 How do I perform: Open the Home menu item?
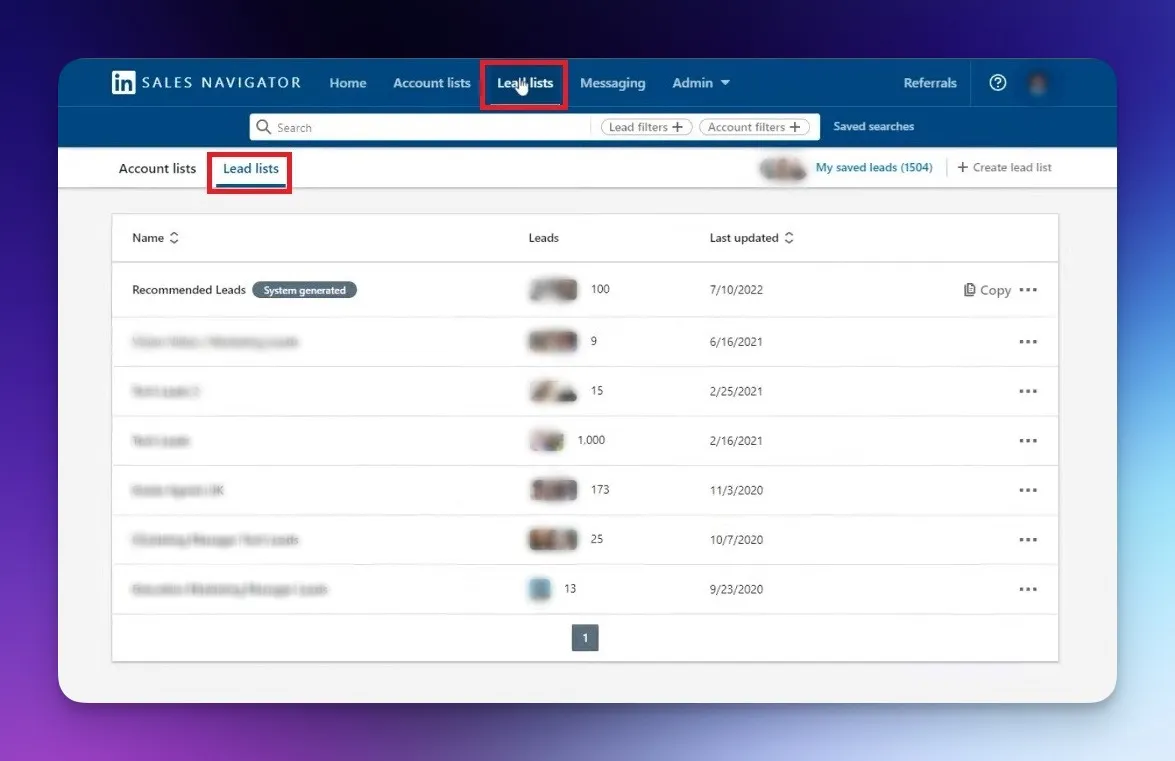tap(348, 83)
